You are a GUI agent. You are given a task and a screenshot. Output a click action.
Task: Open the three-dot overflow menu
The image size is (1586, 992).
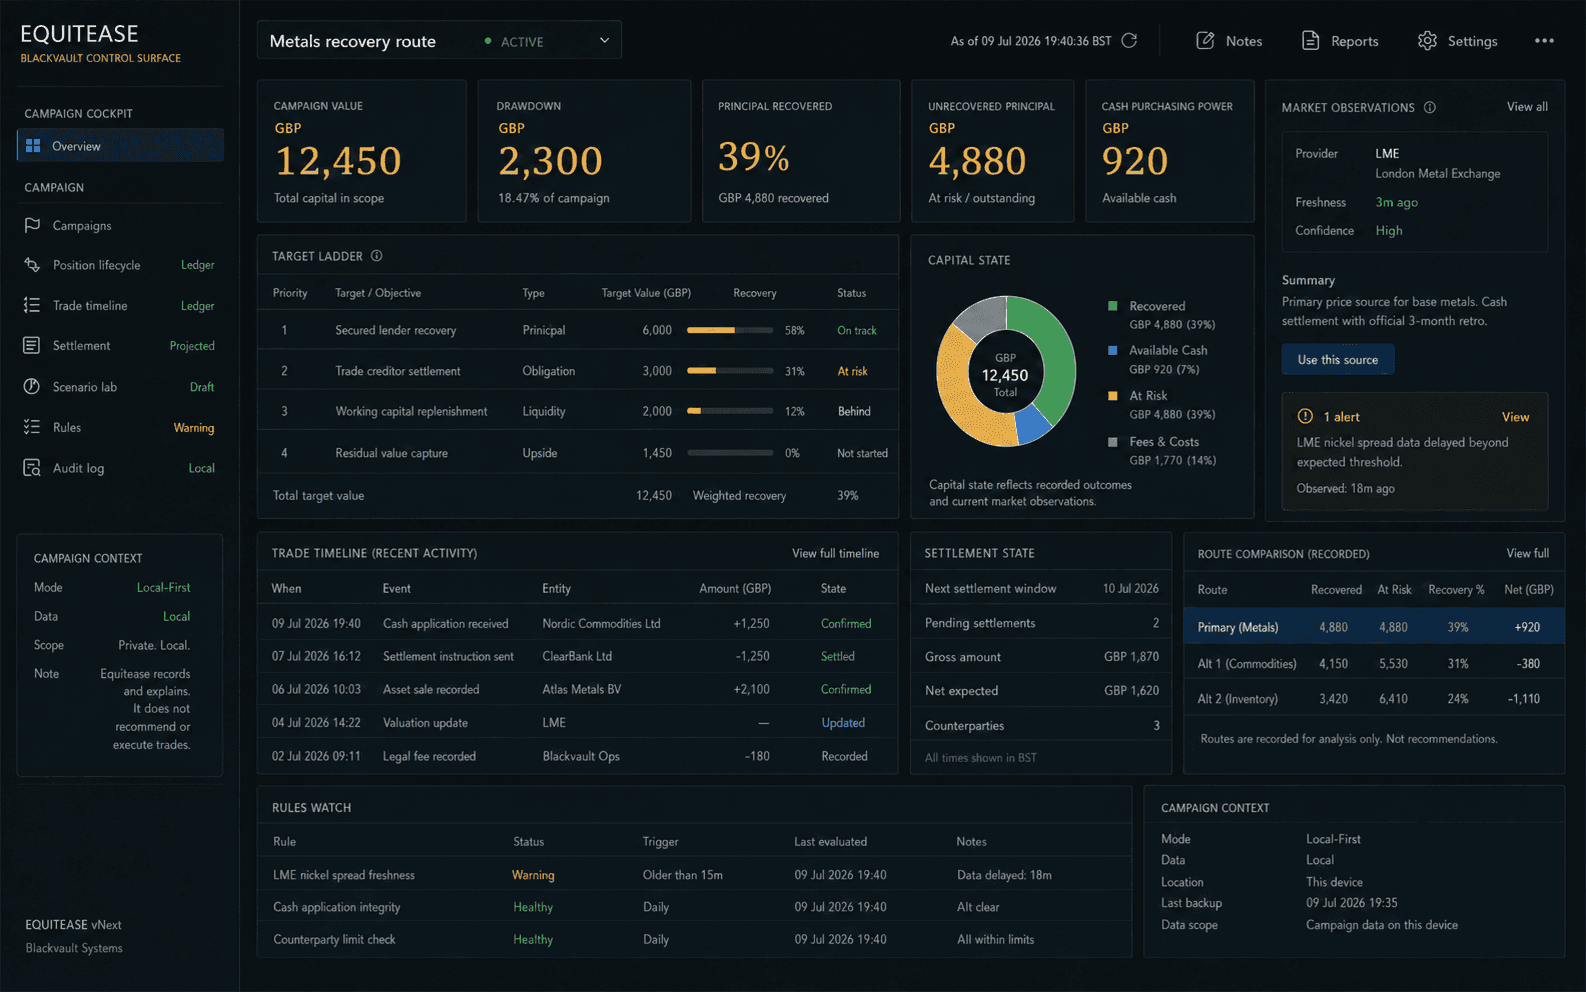pyautogui.click(x=1544, y=41)
